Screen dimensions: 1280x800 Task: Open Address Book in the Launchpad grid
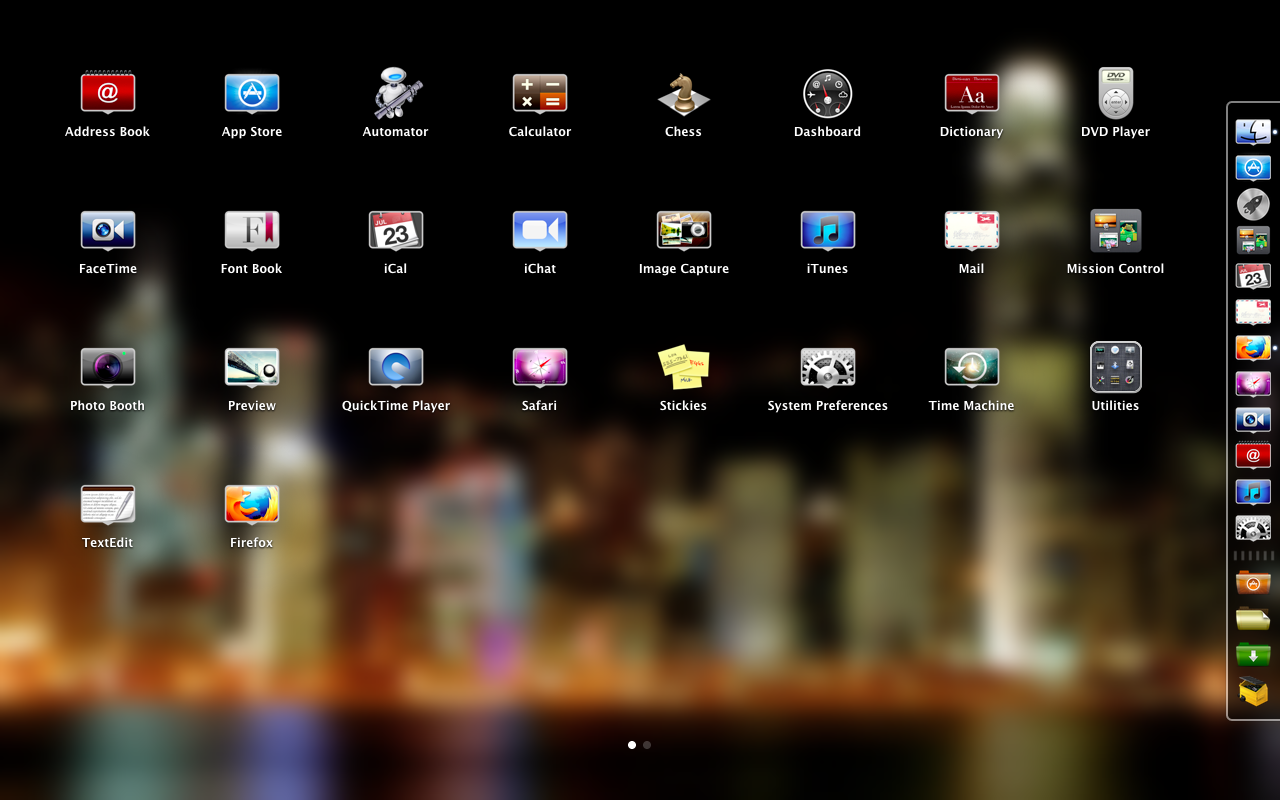coord(108,94)
